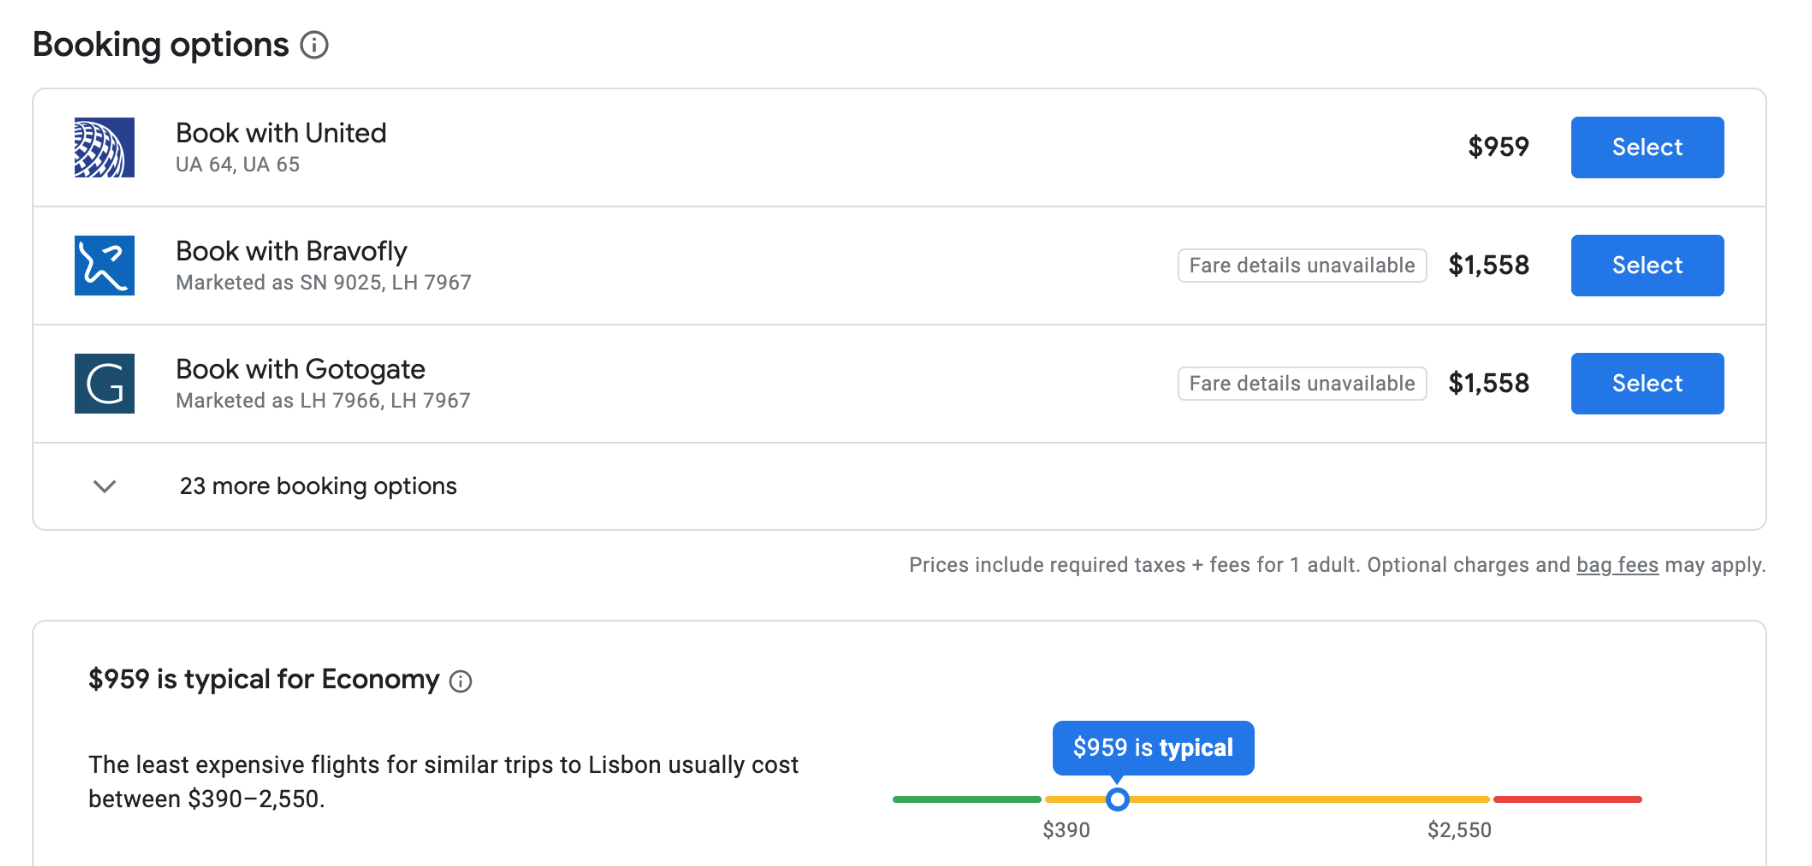The height and width of the screenshot is (866, 1812).
Task: Click the price range slider marker
Action: pyautogui.click(x=1117, y=799)
